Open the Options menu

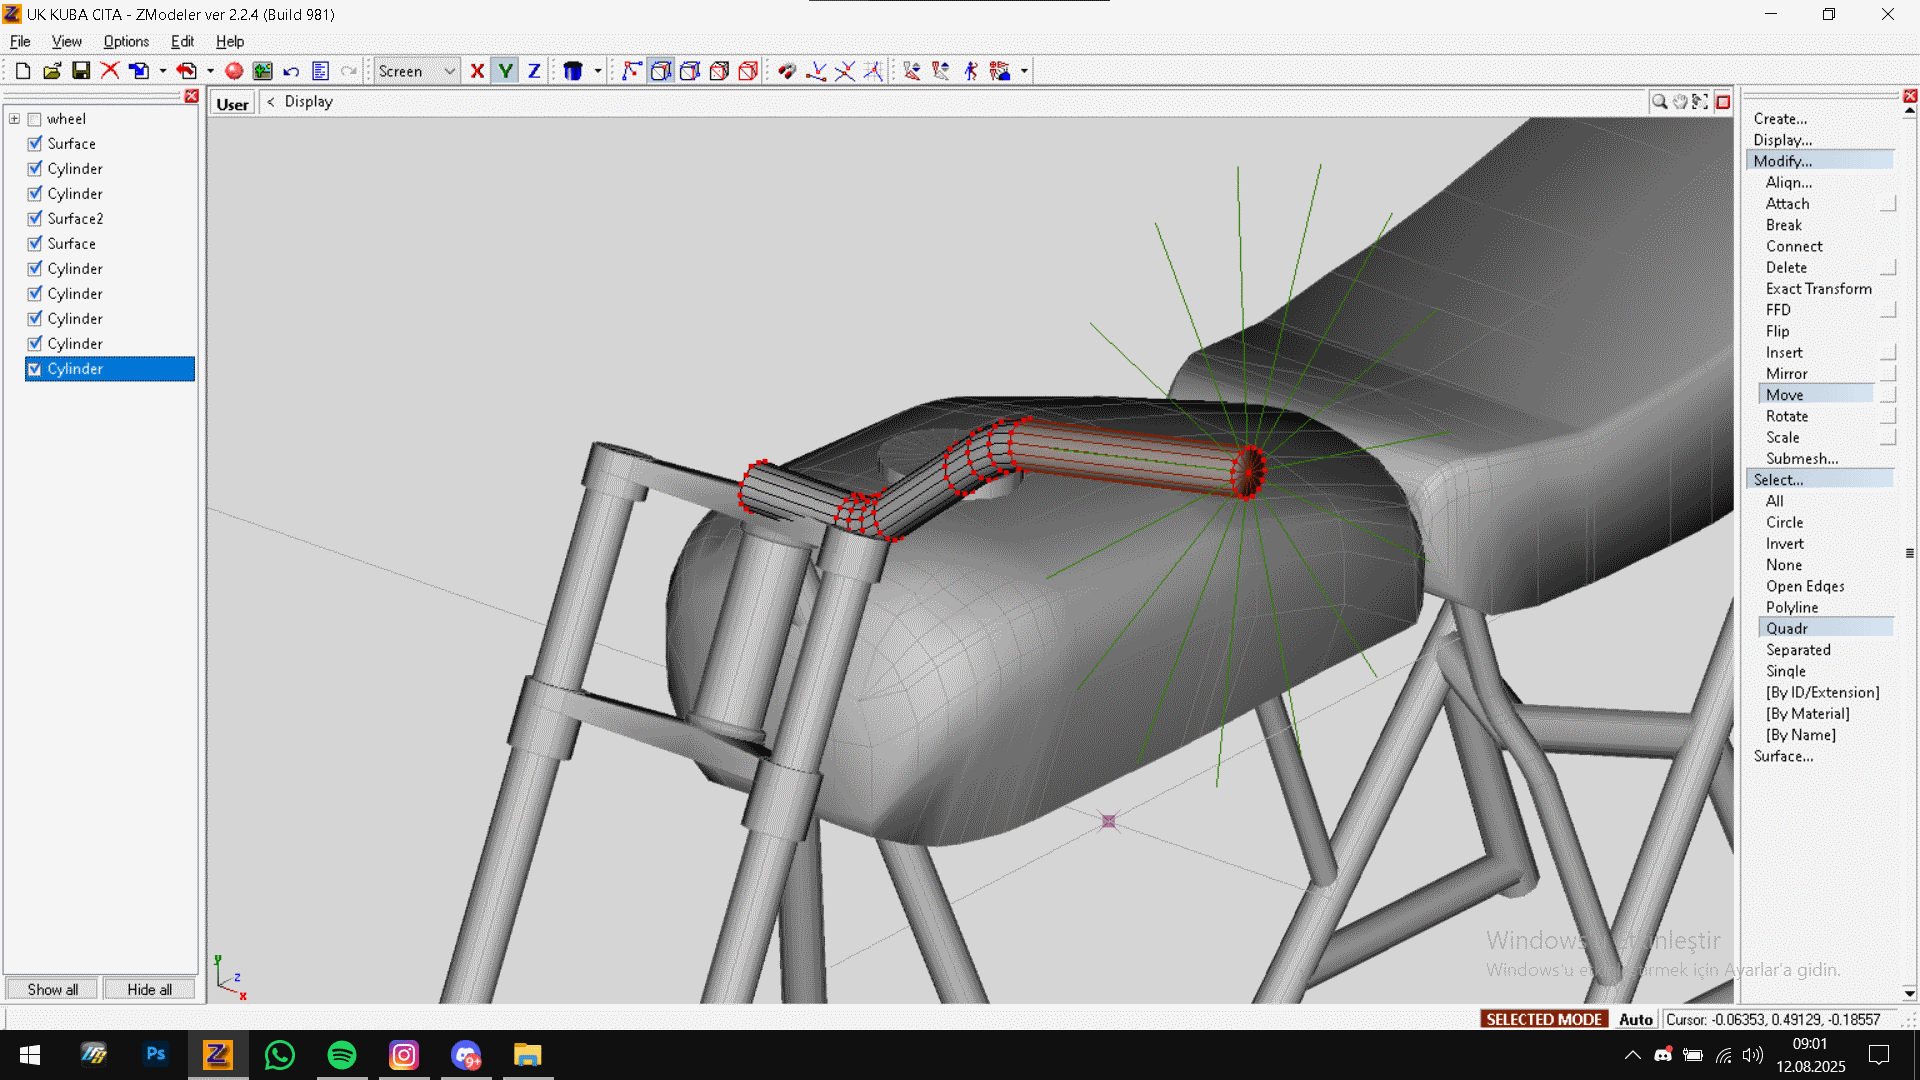tap(126, 41)
